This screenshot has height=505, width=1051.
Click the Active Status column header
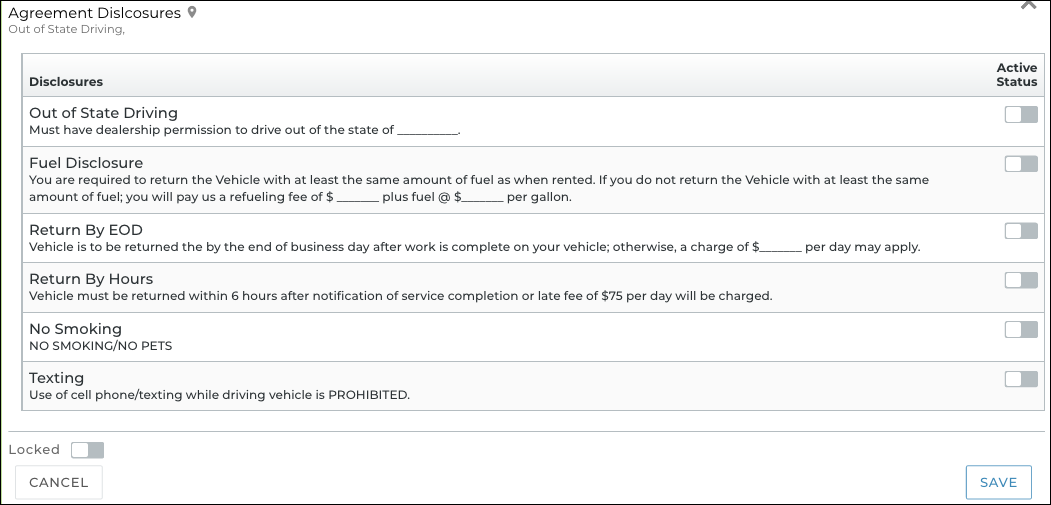click(1016, 75)
